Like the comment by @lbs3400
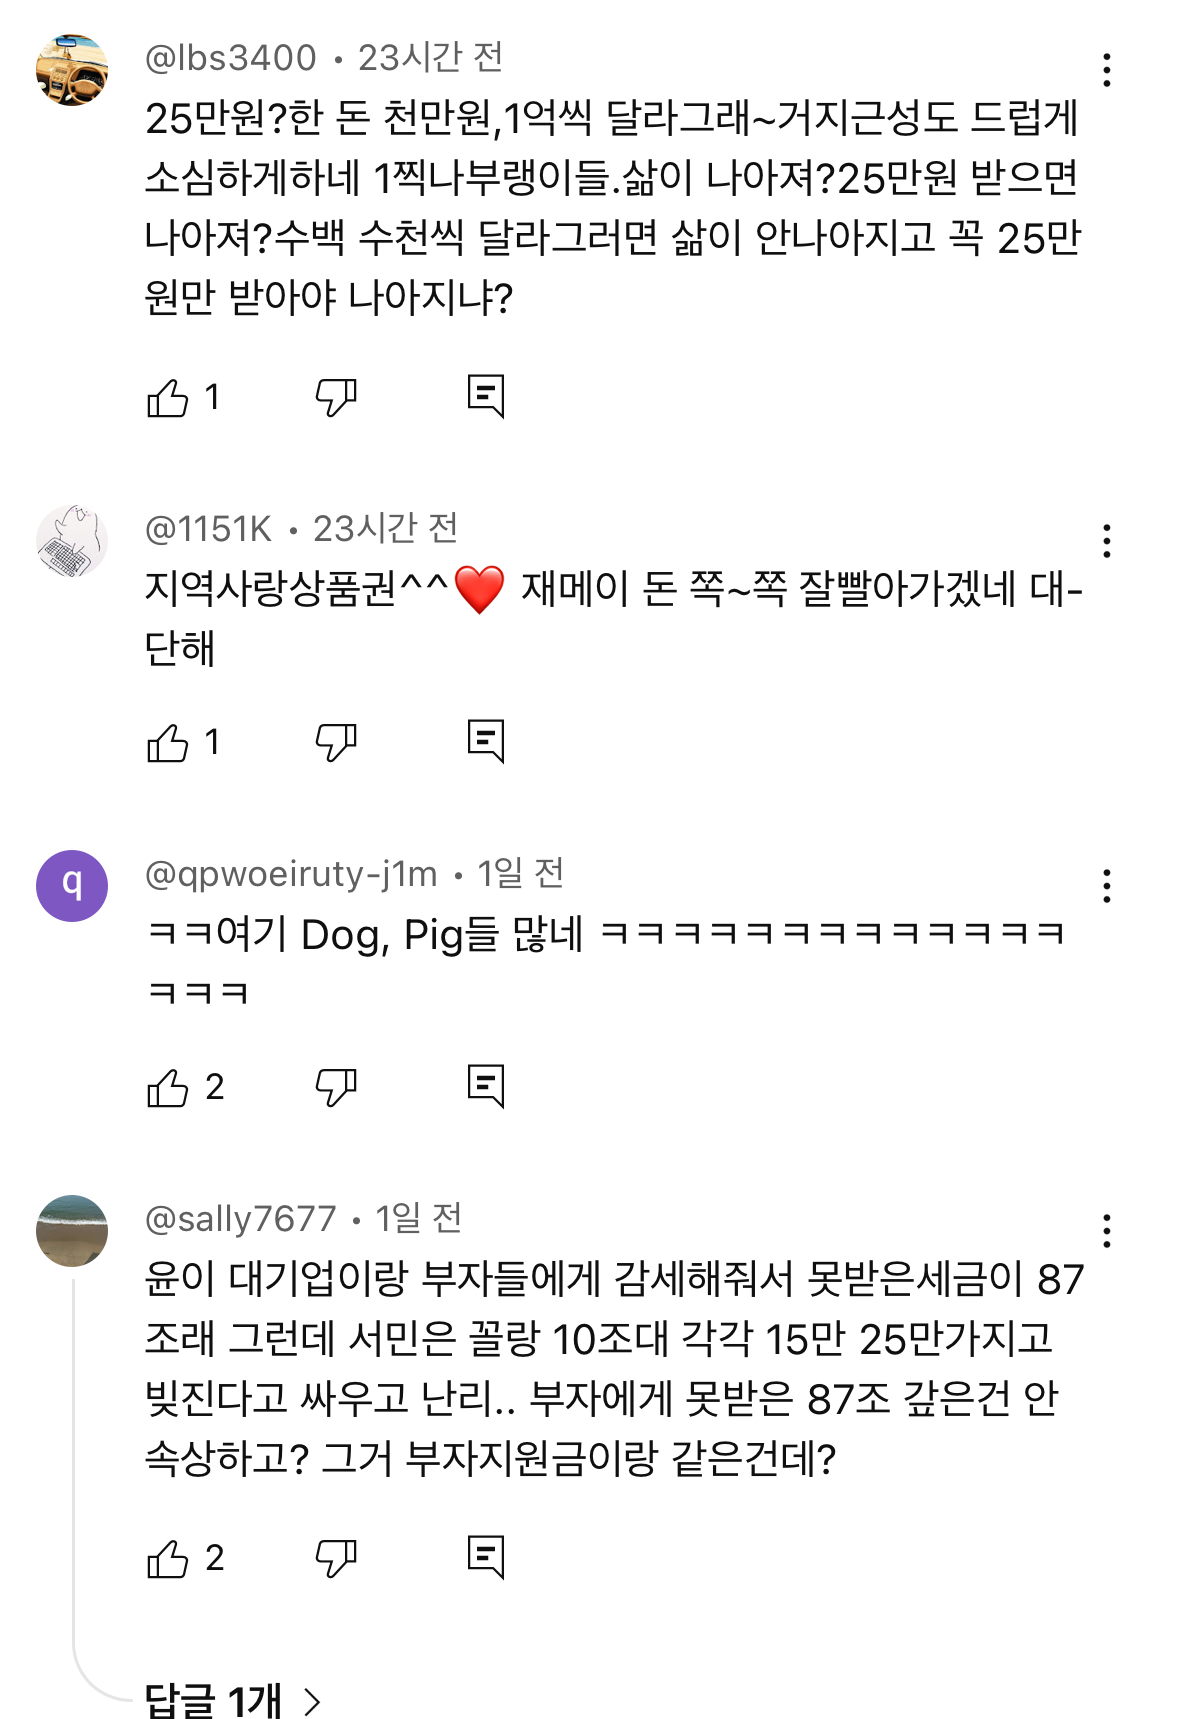1179x1719 pixels. point(168,398)
